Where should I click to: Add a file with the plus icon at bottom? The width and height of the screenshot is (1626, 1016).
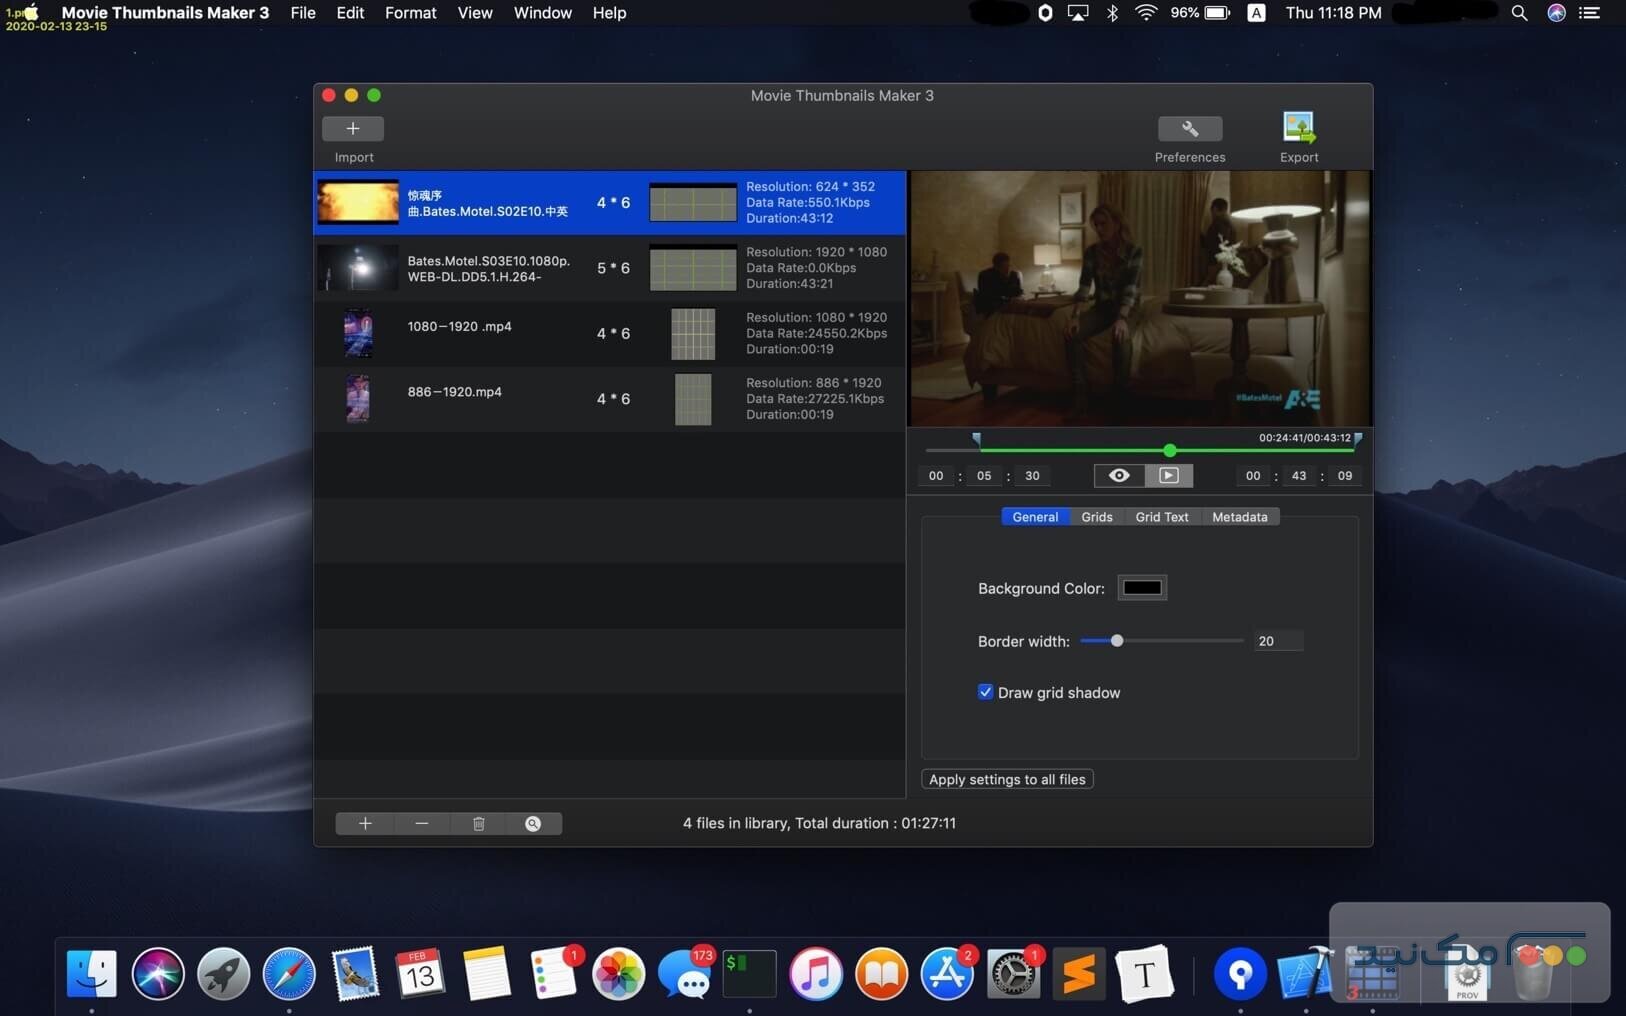(365, 823)
